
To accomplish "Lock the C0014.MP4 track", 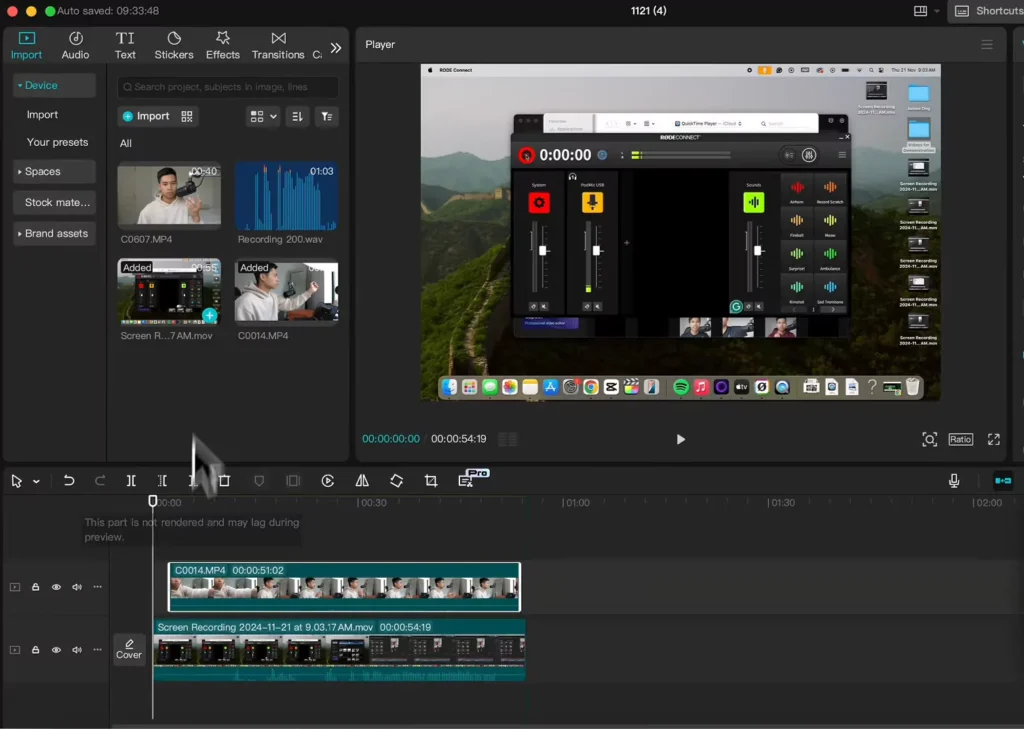I will click(x=35, y=587).
